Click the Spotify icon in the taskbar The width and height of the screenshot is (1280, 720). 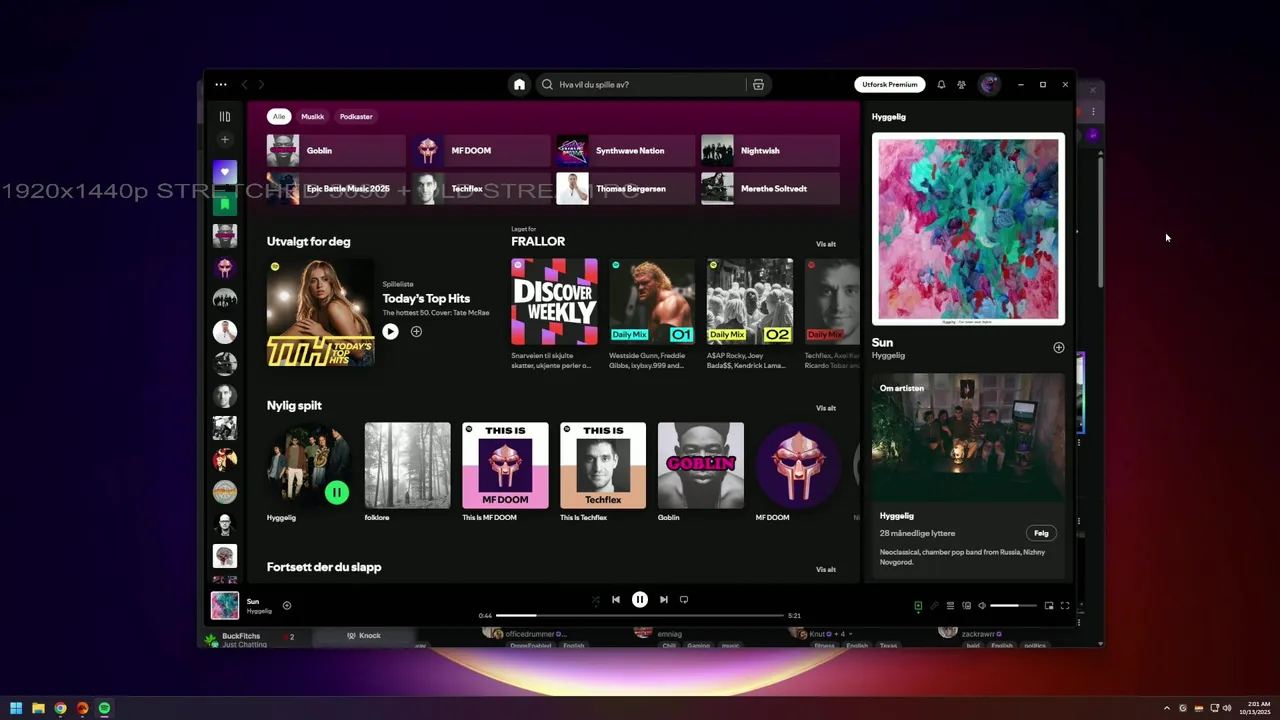click(104, 709)
